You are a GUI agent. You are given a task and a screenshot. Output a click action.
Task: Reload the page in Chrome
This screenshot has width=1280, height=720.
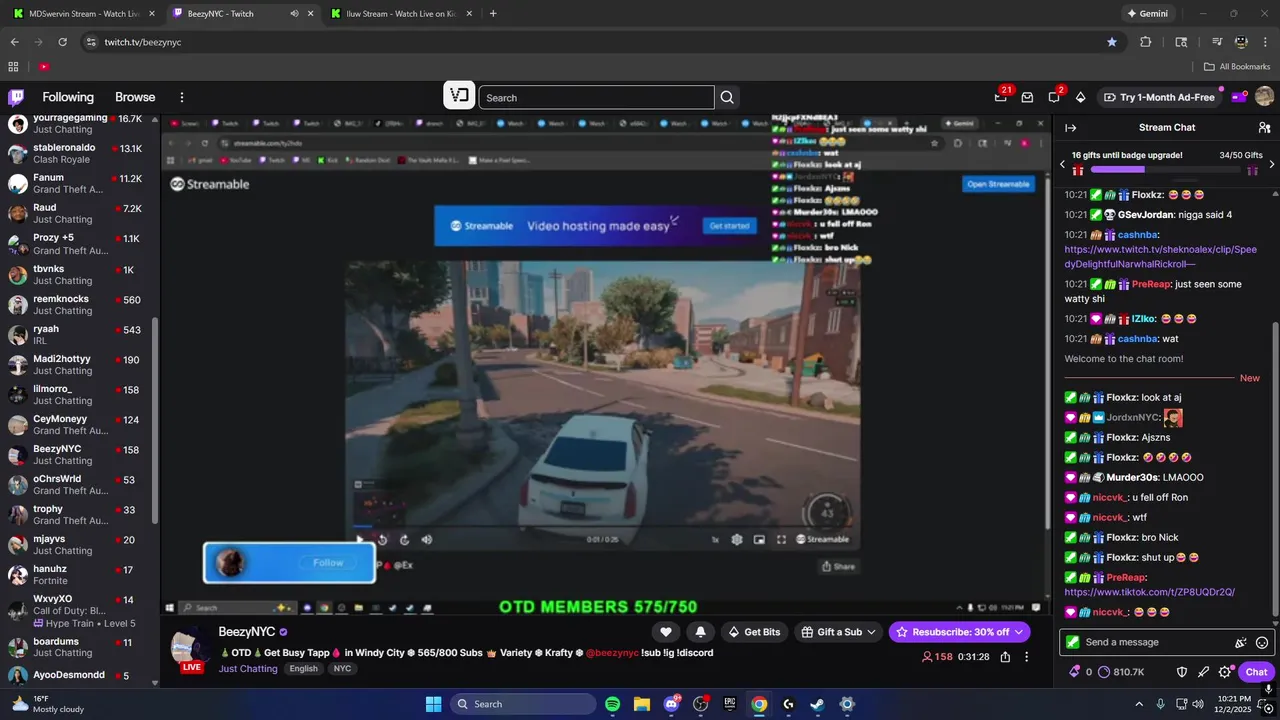point(62,42)
